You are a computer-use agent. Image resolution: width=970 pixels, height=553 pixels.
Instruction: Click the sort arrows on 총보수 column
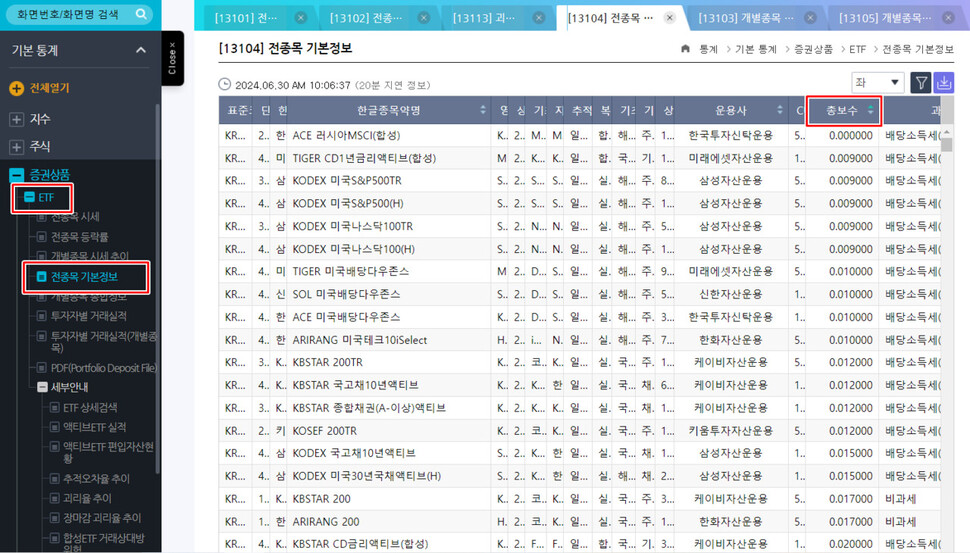pyautogui.click(x=870, y=110)
